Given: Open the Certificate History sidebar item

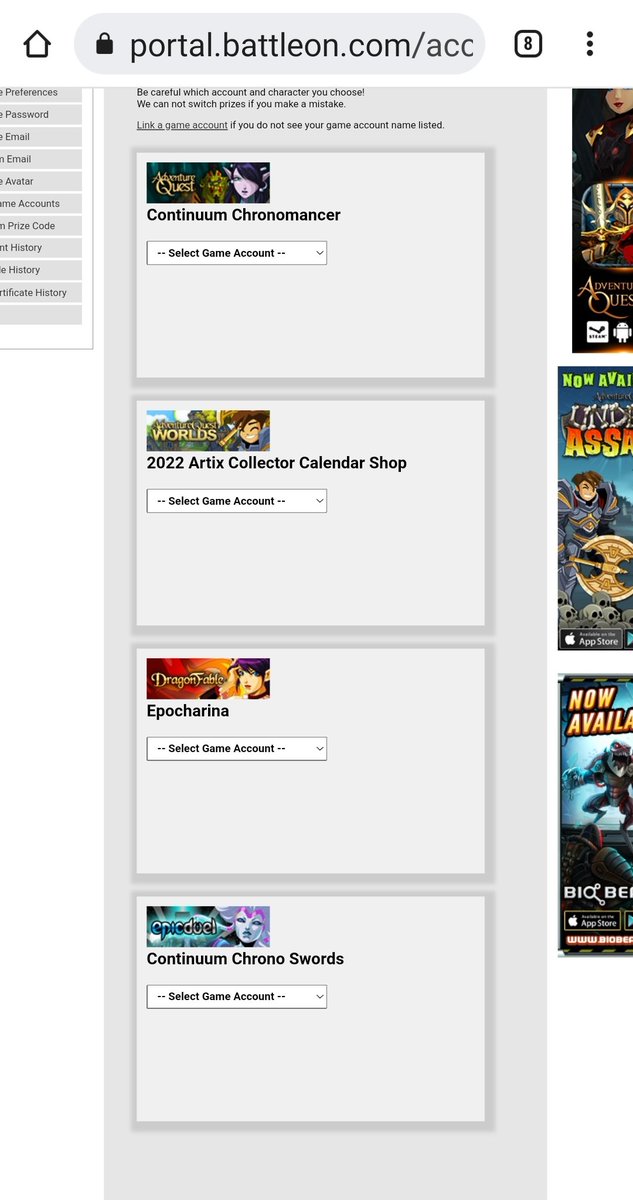Looking at the screenshot, I should (41, 293).
